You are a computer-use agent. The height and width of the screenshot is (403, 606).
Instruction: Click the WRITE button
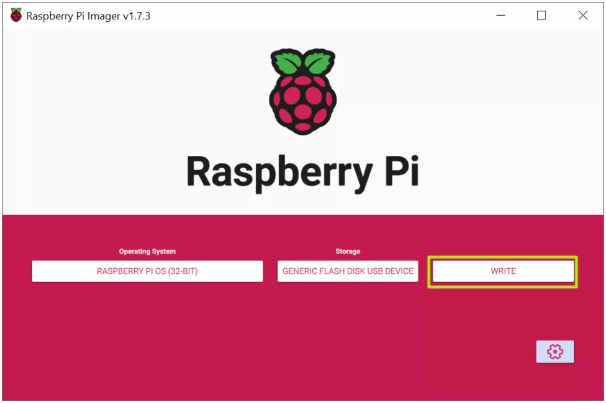click(x=503, y=271)
